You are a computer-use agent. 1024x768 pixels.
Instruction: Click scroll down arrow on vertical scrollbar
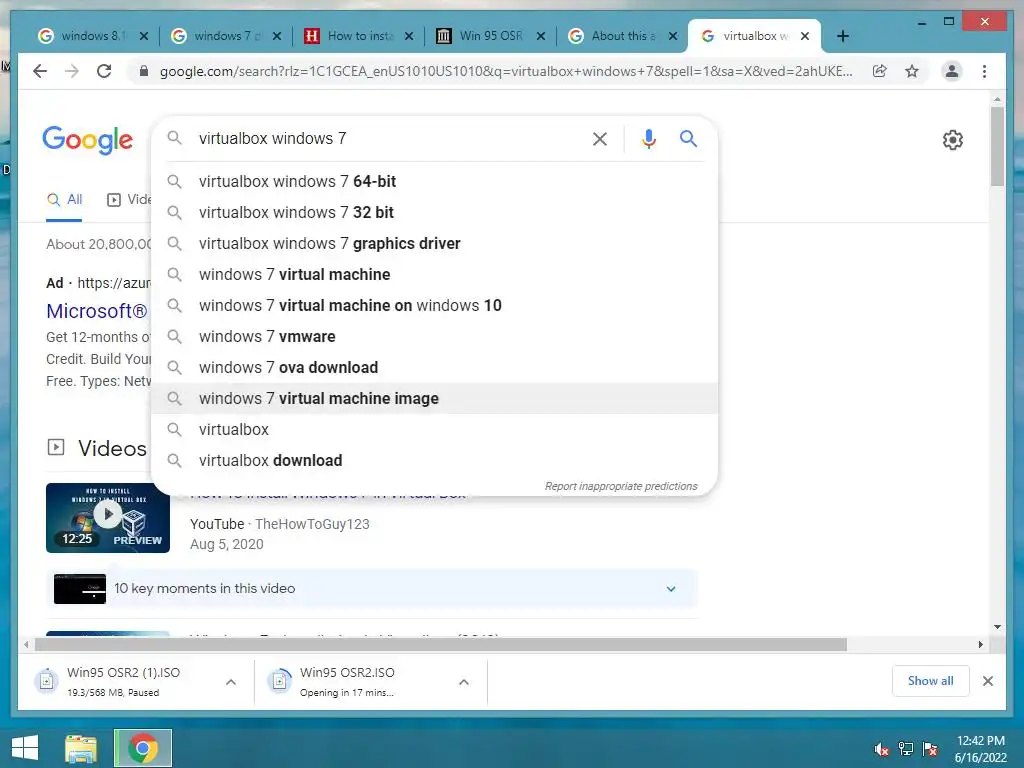pos(997,627)
